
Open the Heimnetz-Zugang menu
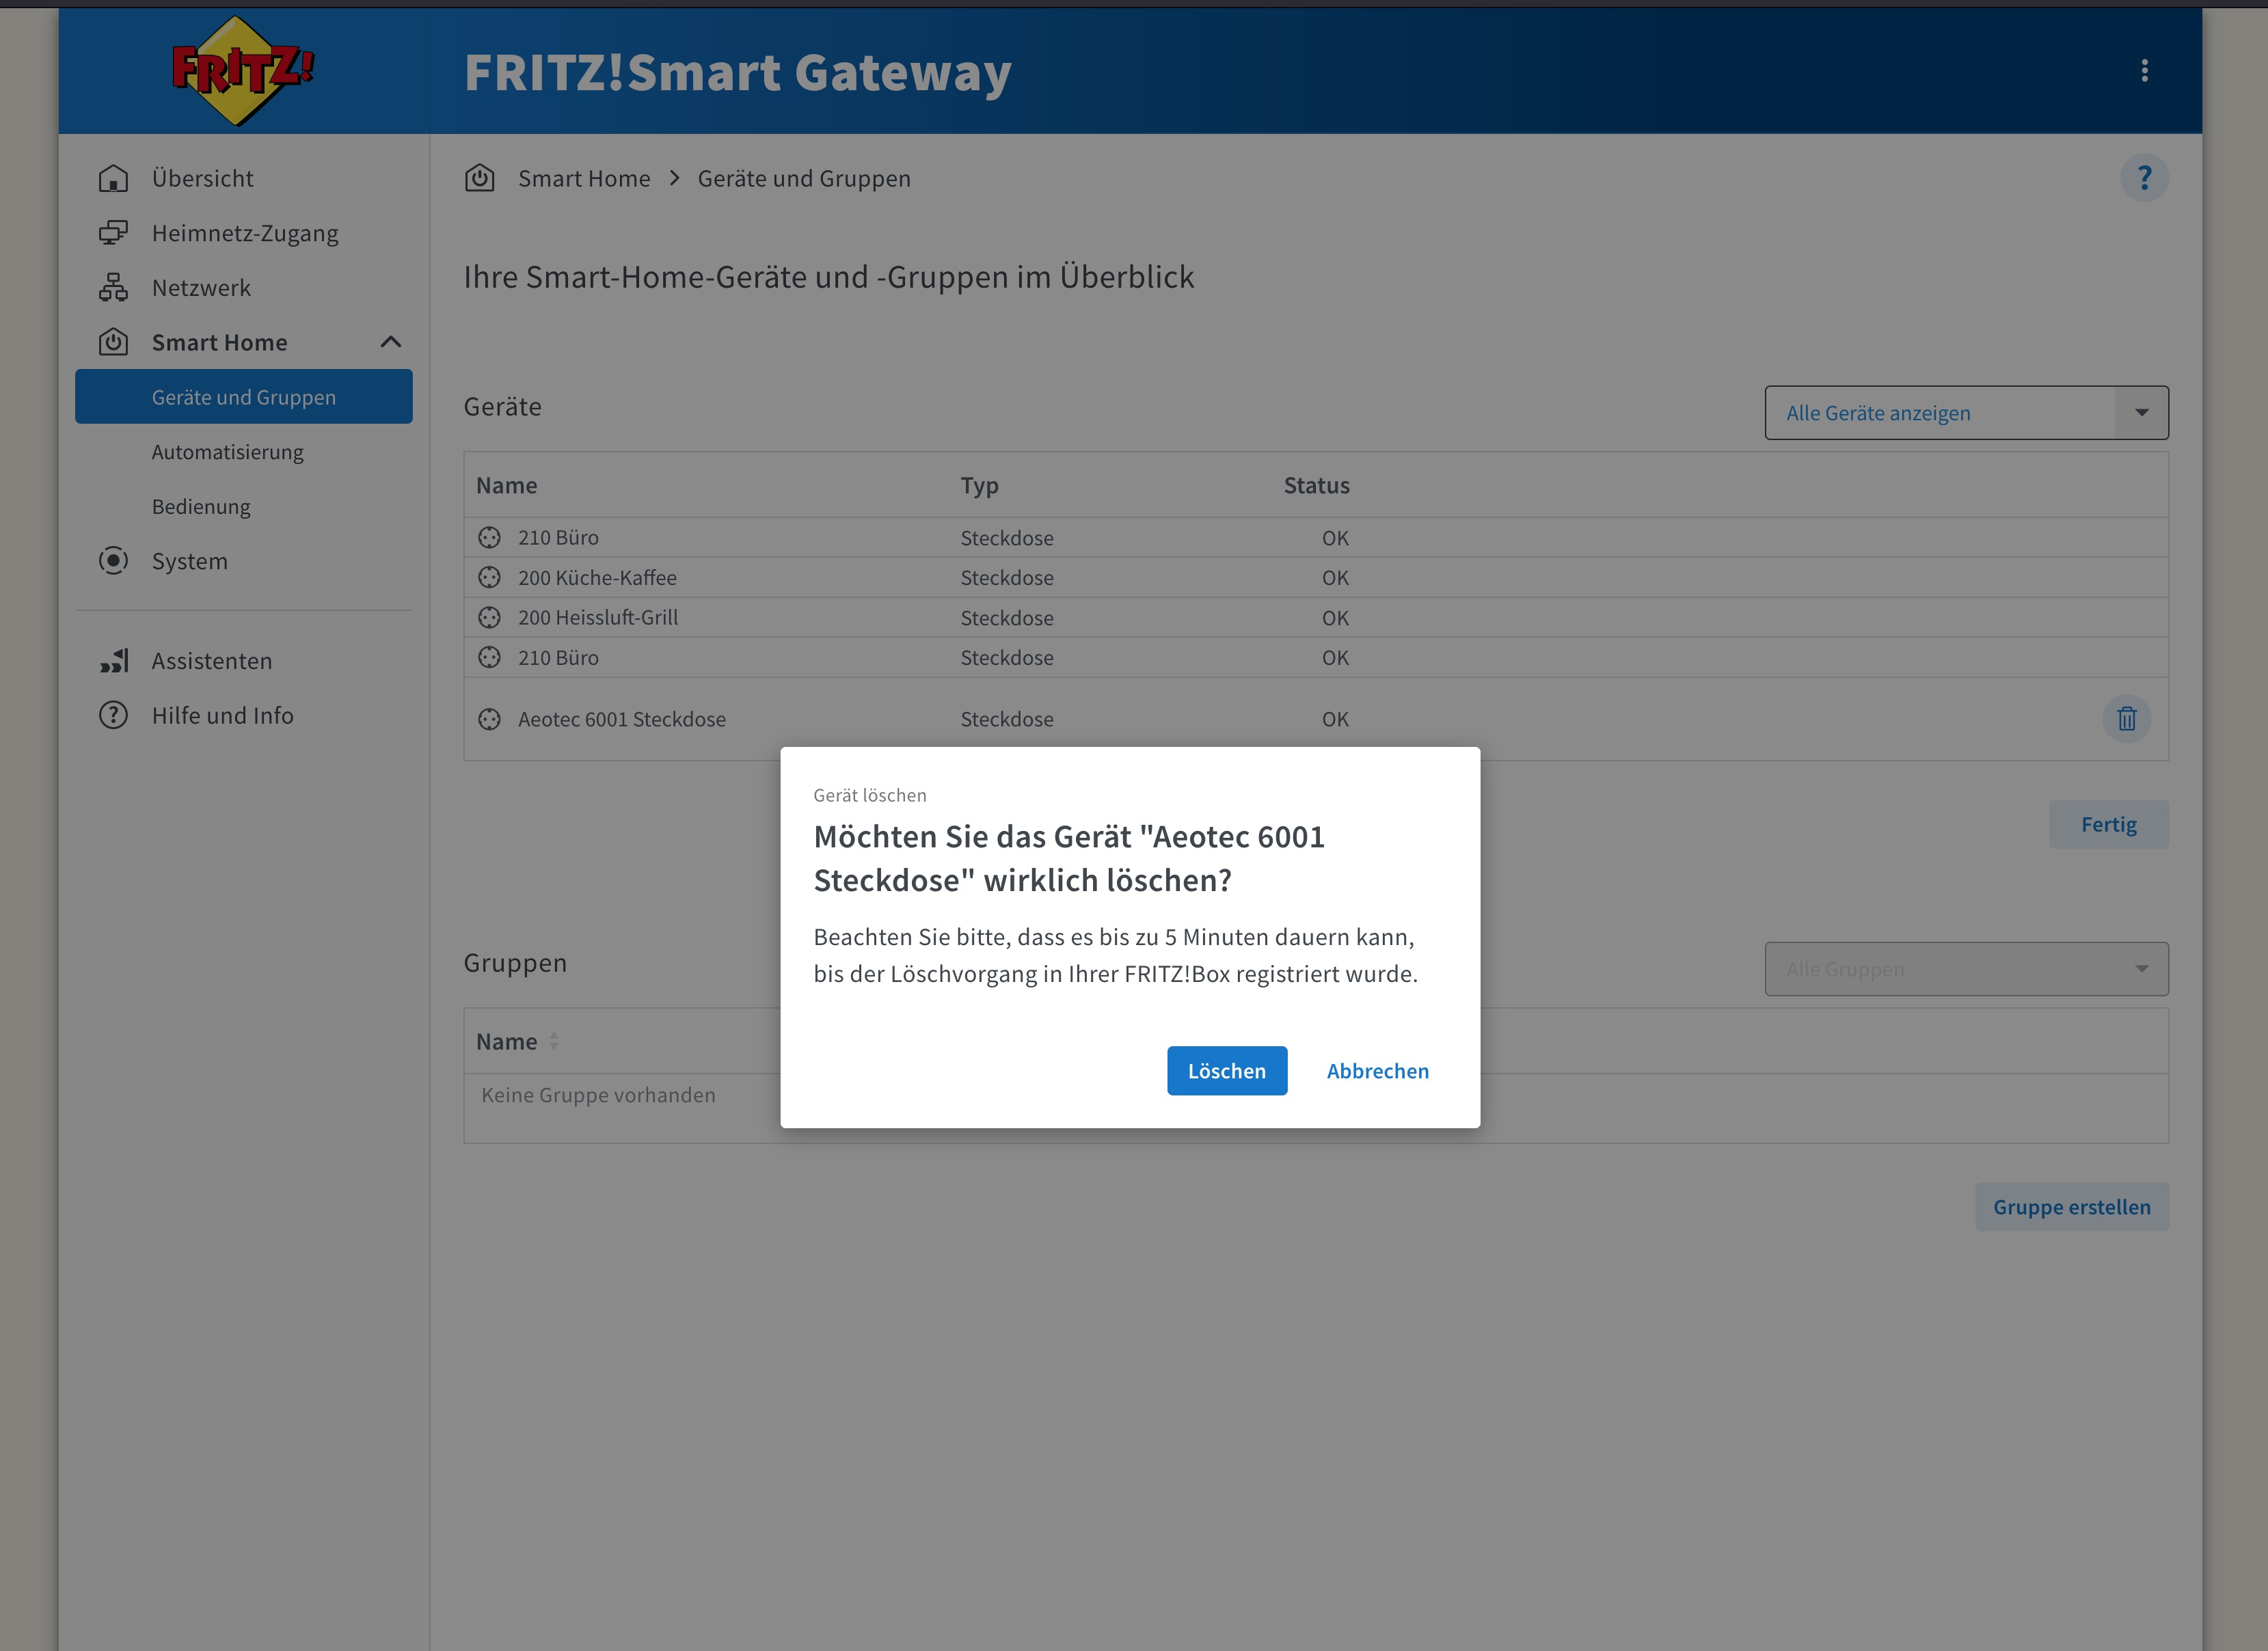pos(245,234)
